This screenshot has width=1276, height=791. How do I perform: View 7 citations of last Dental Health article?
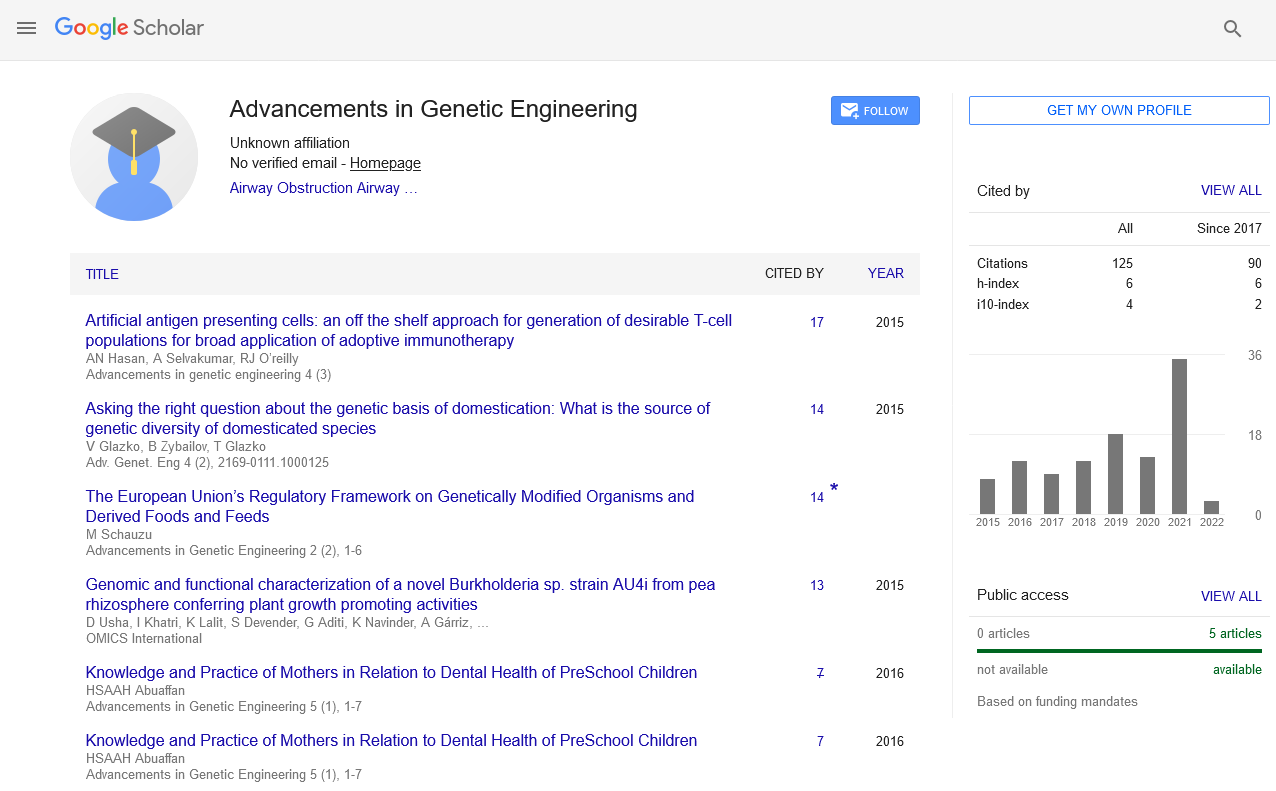(820, 741)
